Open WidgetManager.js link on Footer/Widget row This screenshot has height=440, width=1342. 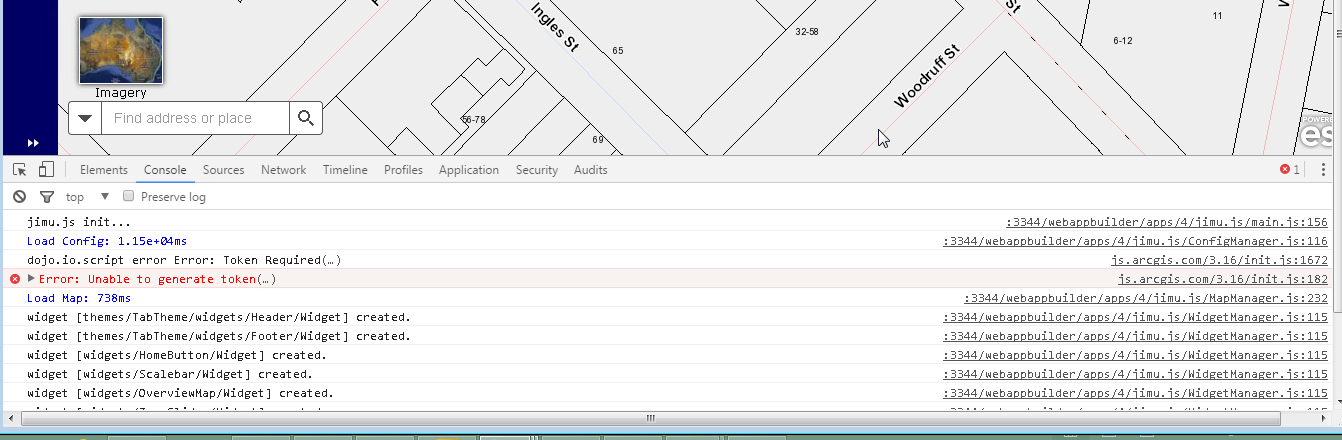[x=1135, y=336]
